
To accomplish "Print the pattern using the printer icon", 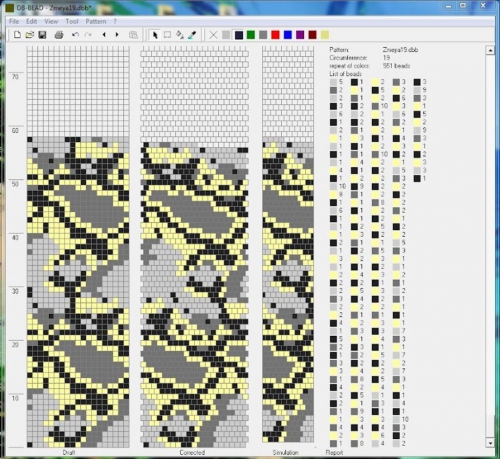I will tap(59, 35).
